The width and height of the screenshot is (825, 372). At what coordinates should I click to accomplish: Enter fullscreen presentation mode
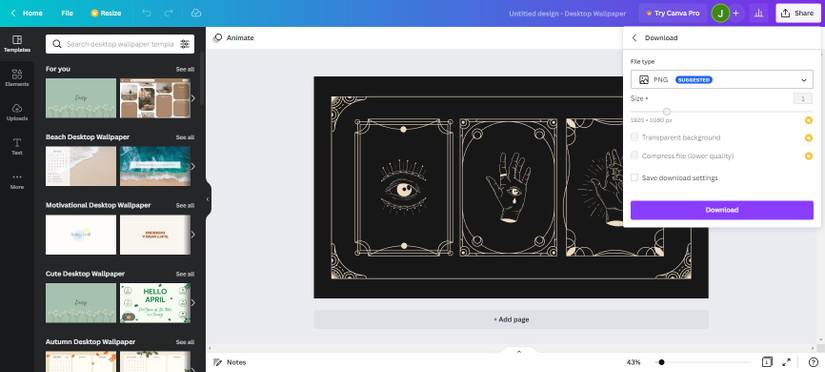click(x=787, y=362)
